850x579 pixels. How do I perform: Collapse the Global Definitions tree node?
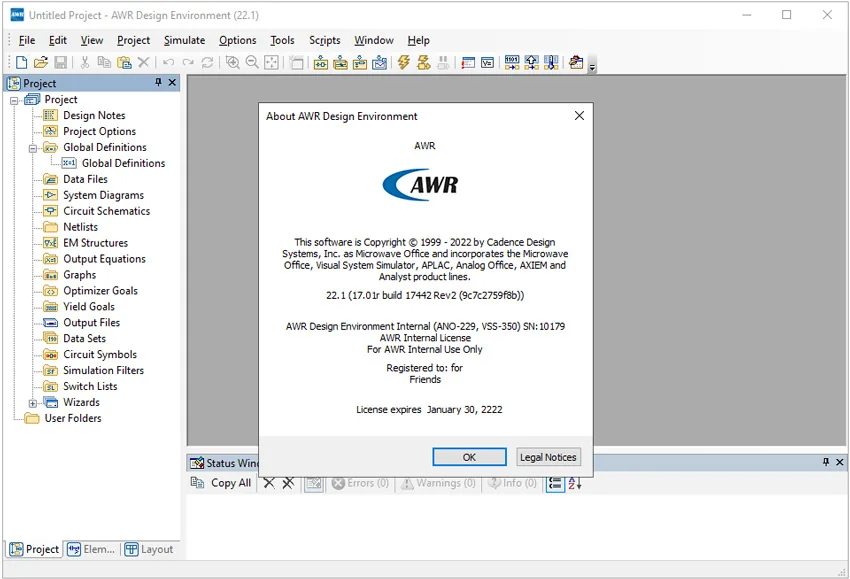[x=33, y=148]
